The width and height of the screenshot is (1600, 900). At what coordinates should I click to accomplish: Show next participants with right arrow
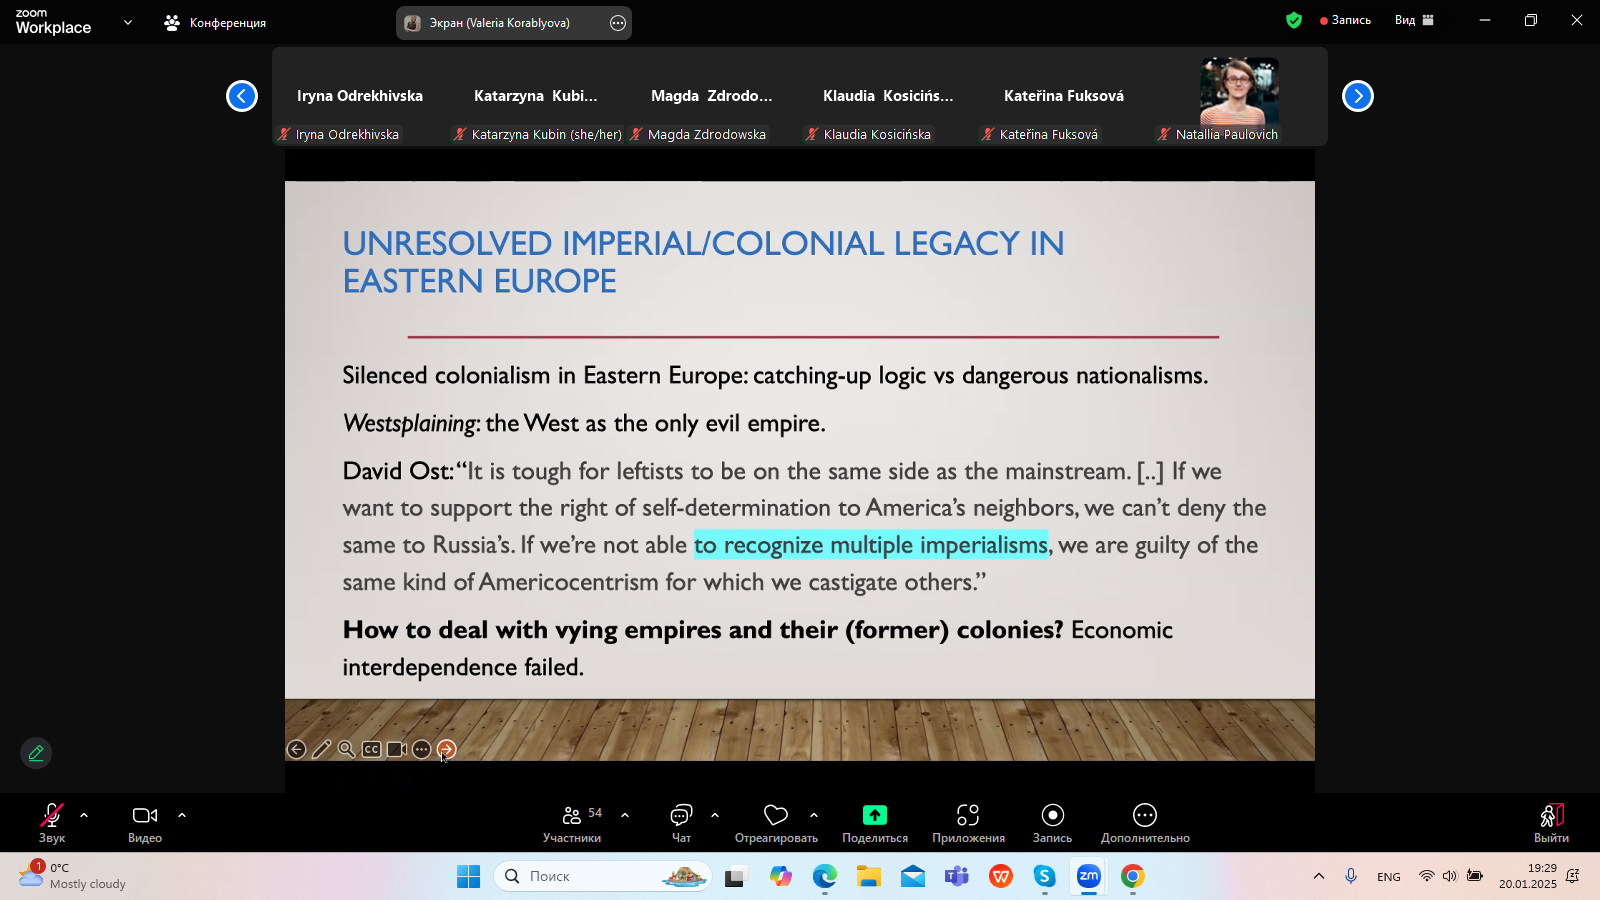click(1357, 96)
